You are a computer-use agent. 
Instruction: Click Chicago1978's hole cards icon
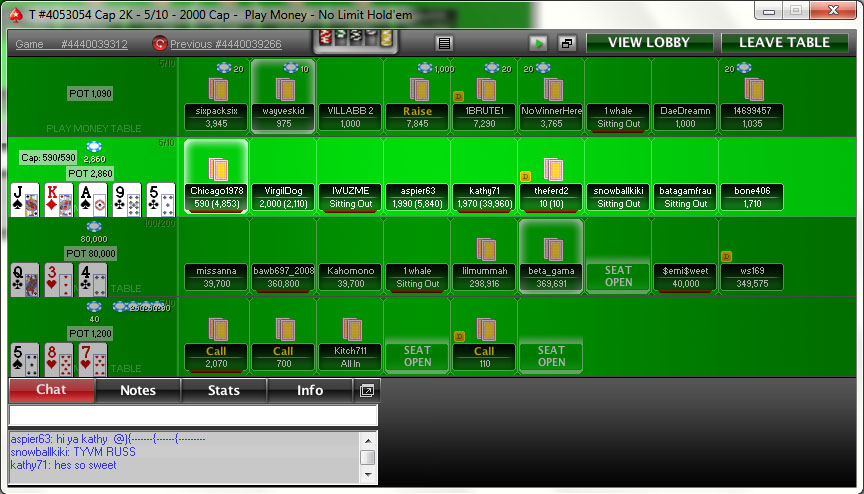[x=216, y=168]
